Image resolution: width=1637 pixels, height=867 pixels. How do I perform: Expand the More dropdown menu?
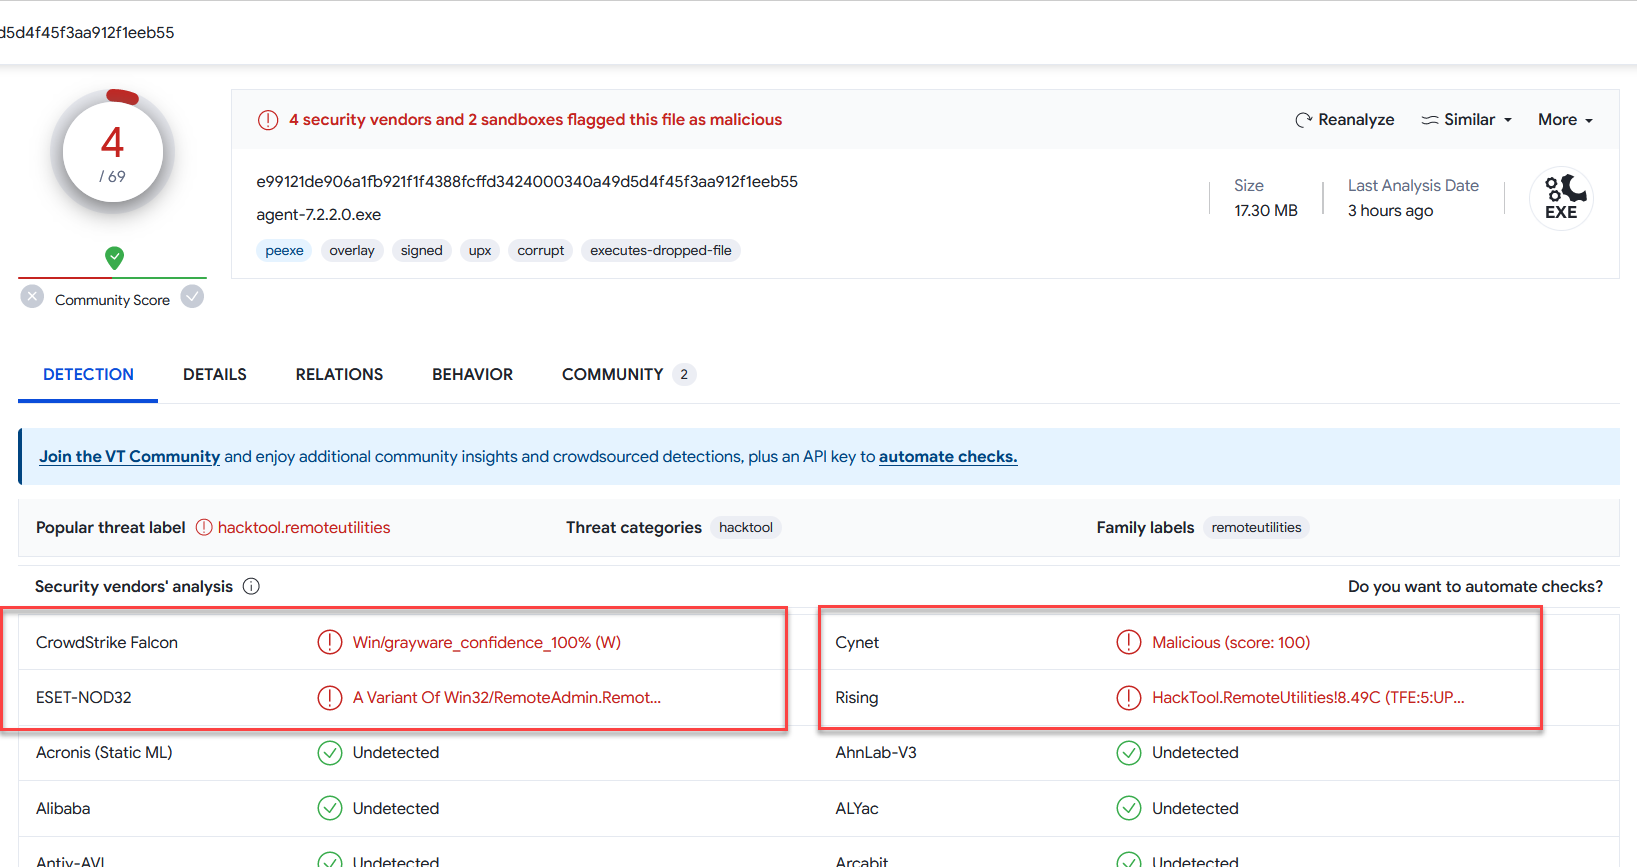[x=1565, y=120]
